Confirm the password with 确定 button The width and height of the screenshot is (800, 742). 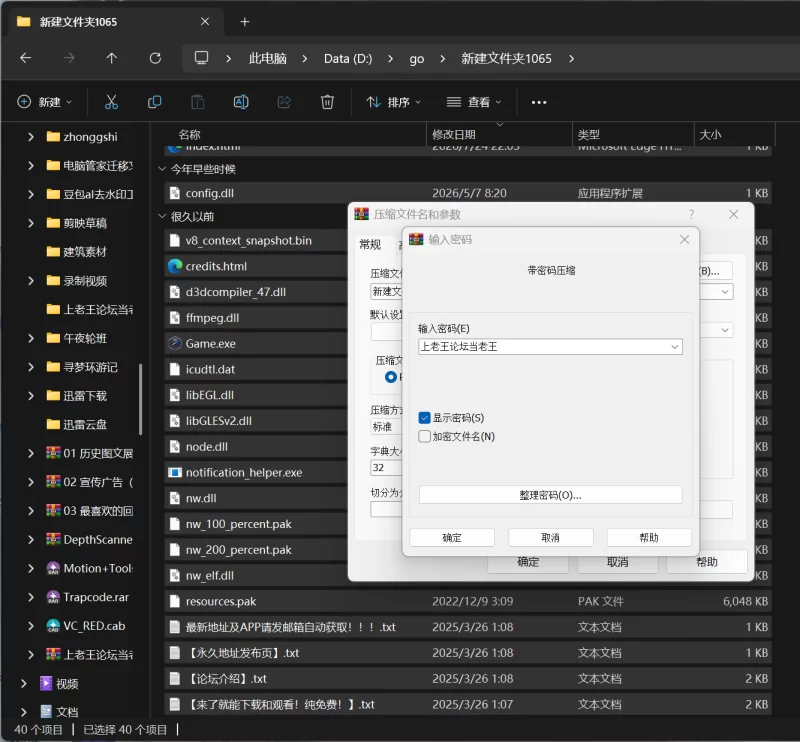(452, 537)
